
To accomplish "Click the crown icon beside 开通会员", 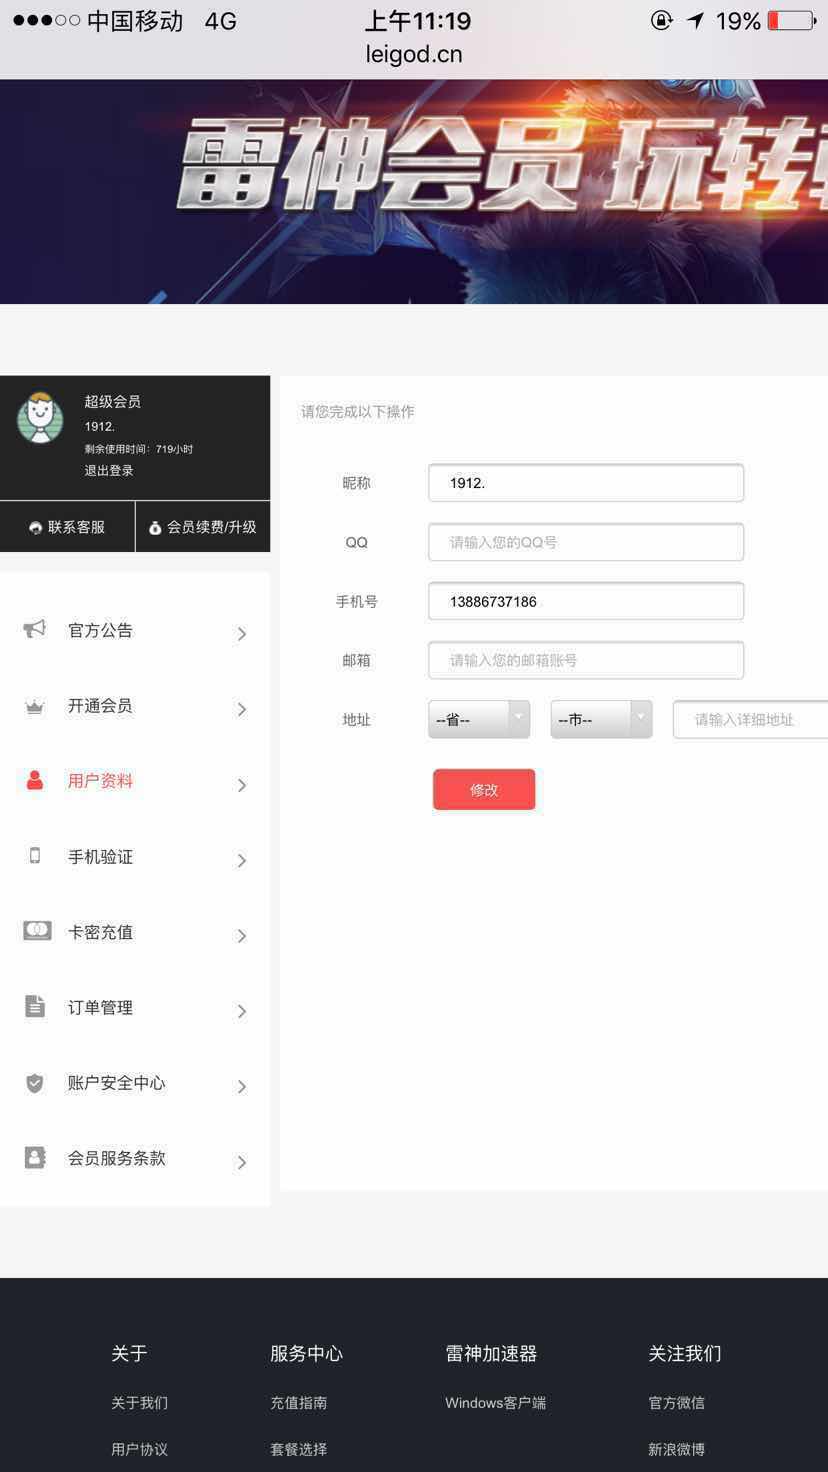I will coord(35,707).
